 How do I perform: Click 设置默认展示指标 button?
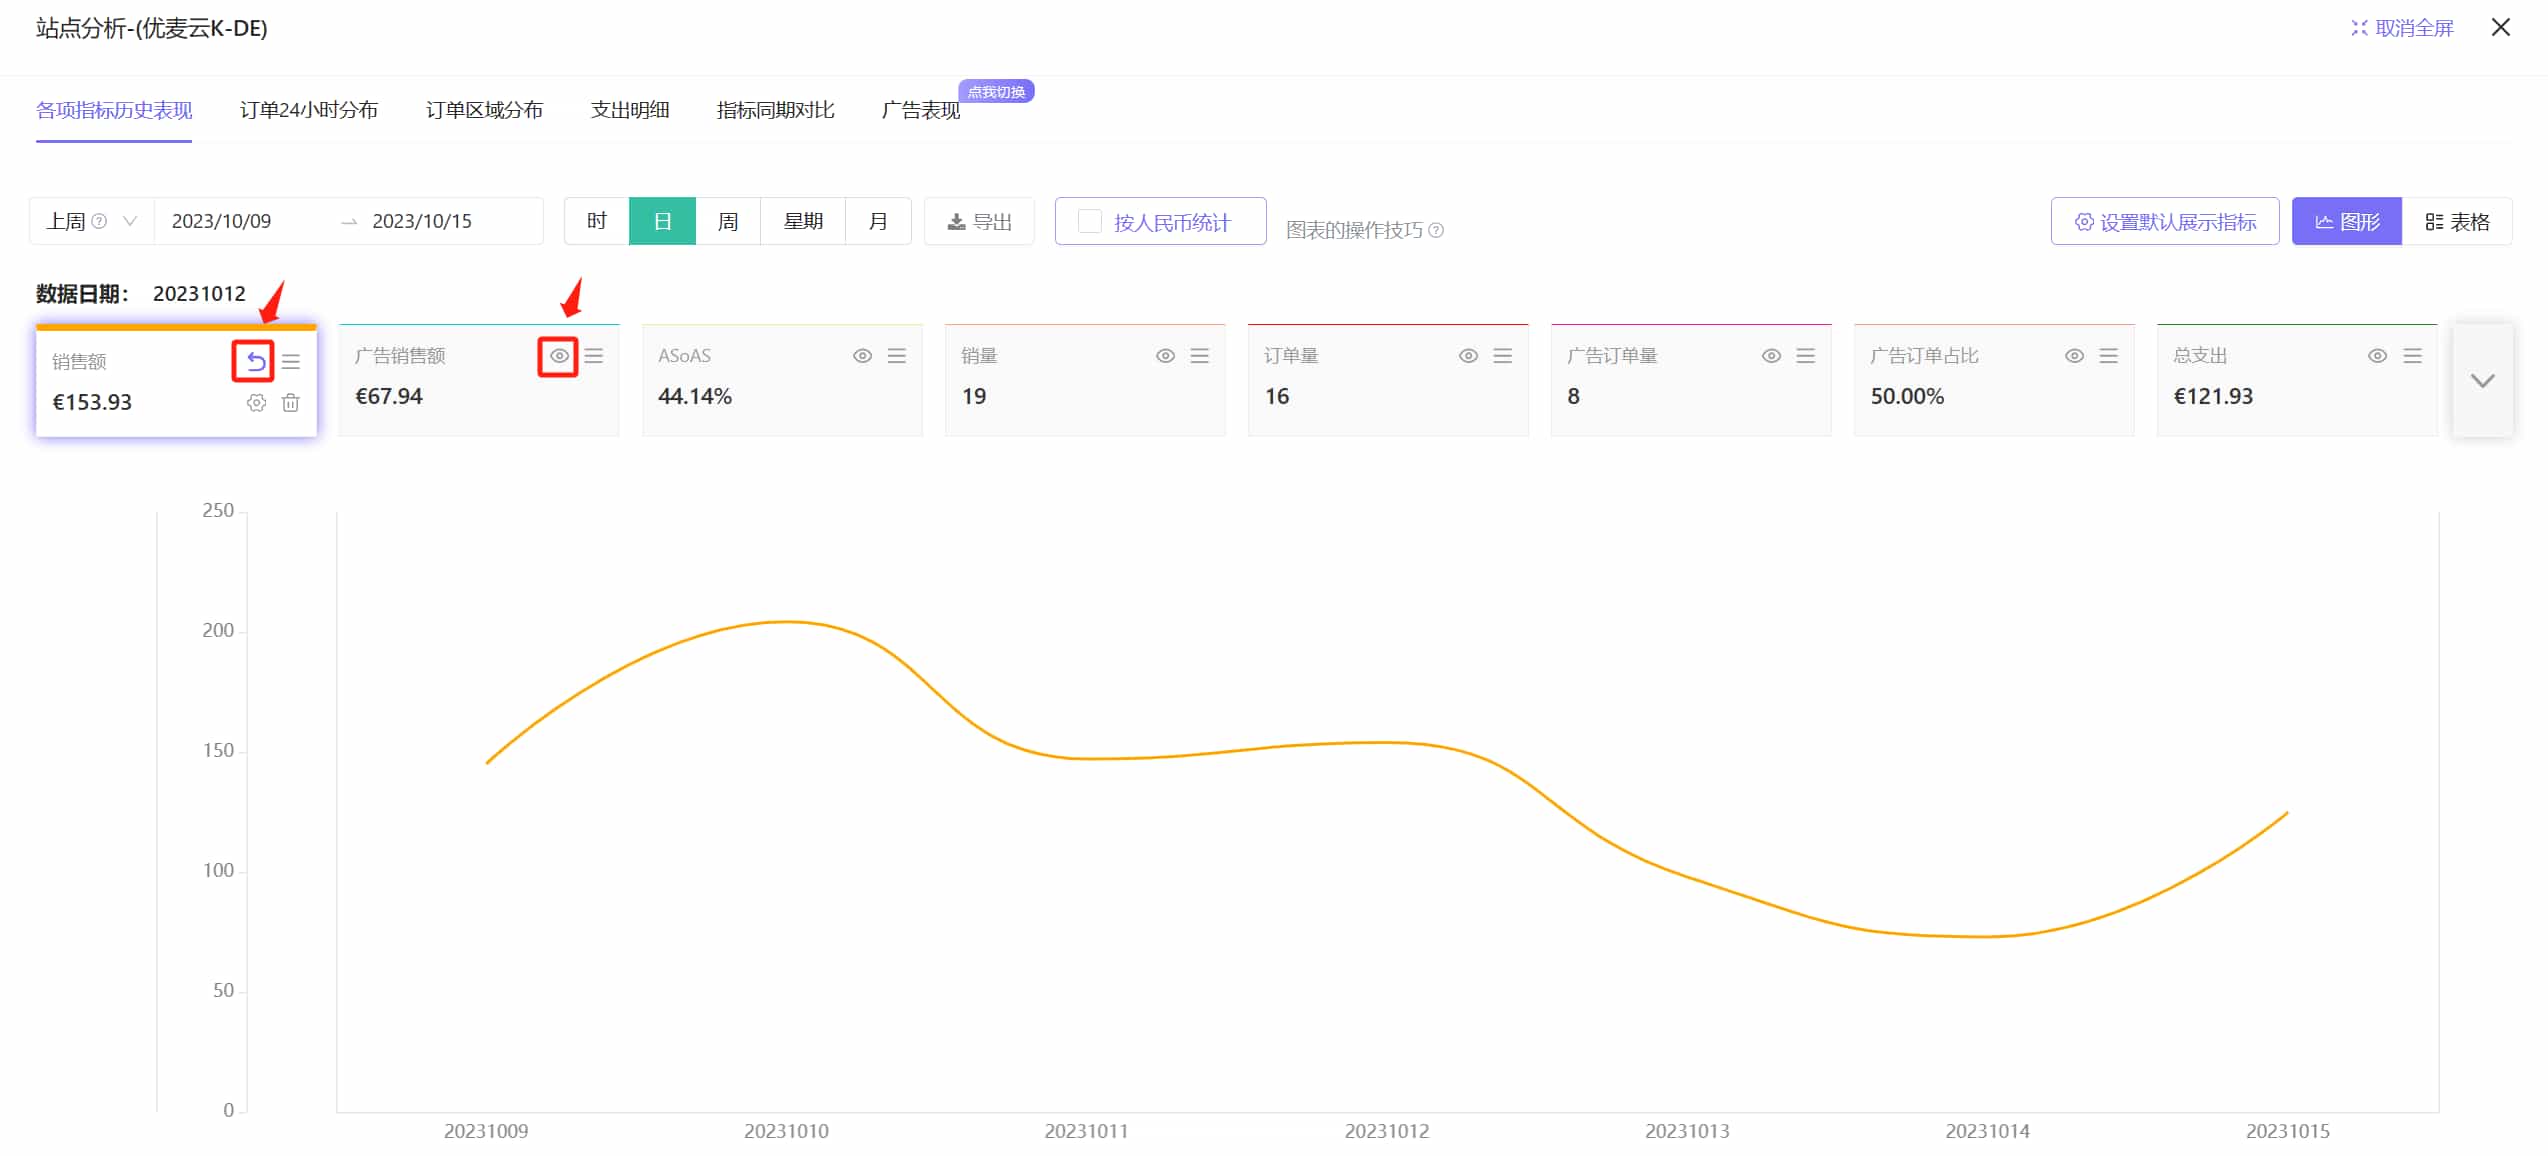click(x=2165, y=221)
